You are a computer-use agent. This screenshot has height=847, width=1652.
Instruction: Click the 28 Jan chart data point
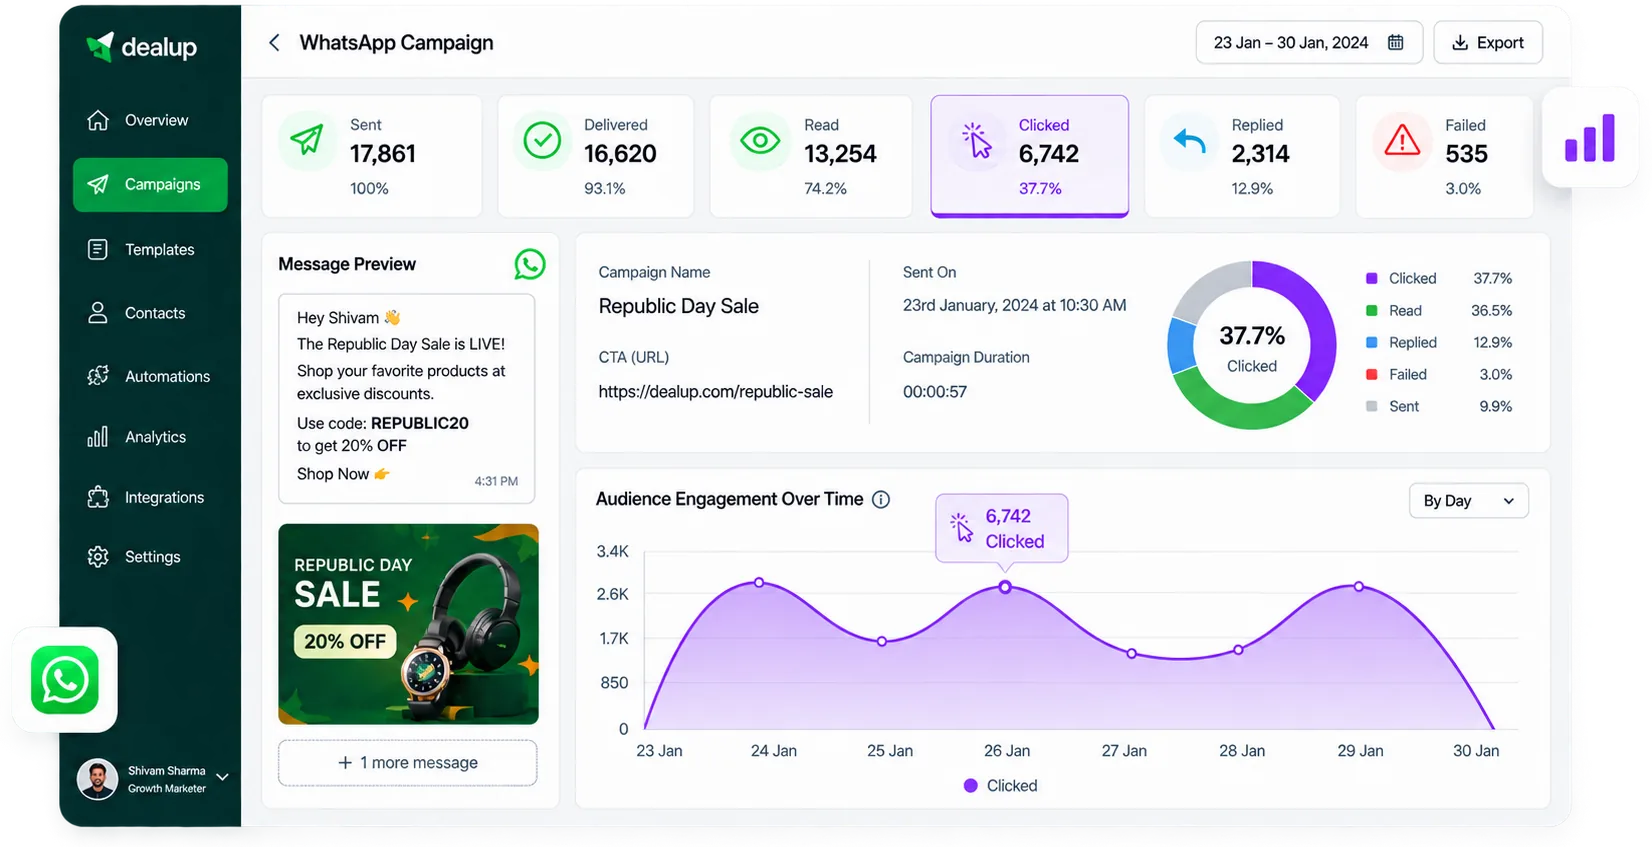[x=1238, y=650]
